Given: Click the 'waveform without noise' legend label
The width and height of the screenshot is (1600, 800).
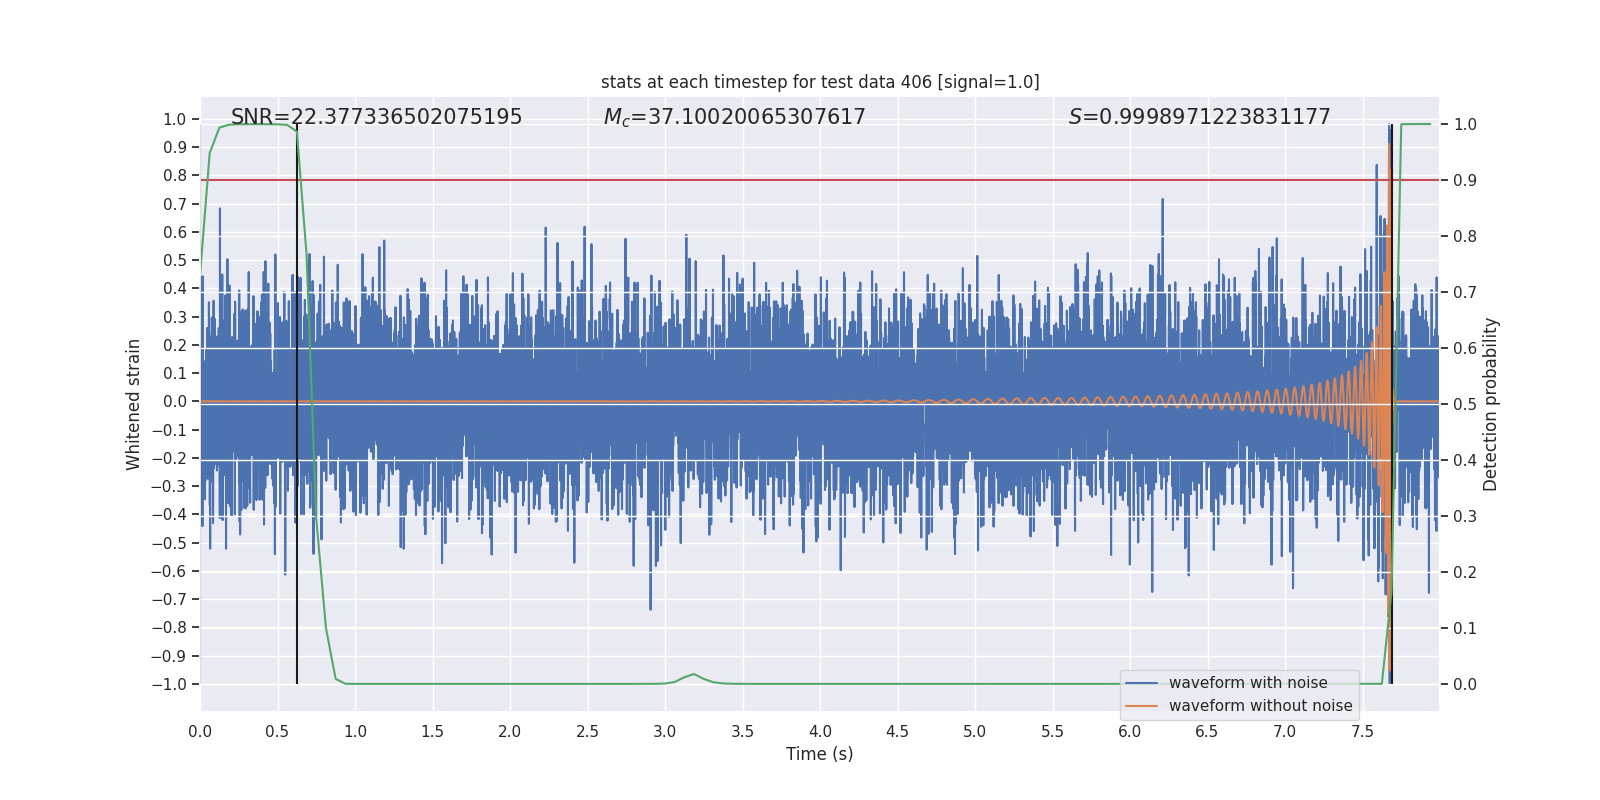Looking at the screenshot, I should (x=1260, y=706).
